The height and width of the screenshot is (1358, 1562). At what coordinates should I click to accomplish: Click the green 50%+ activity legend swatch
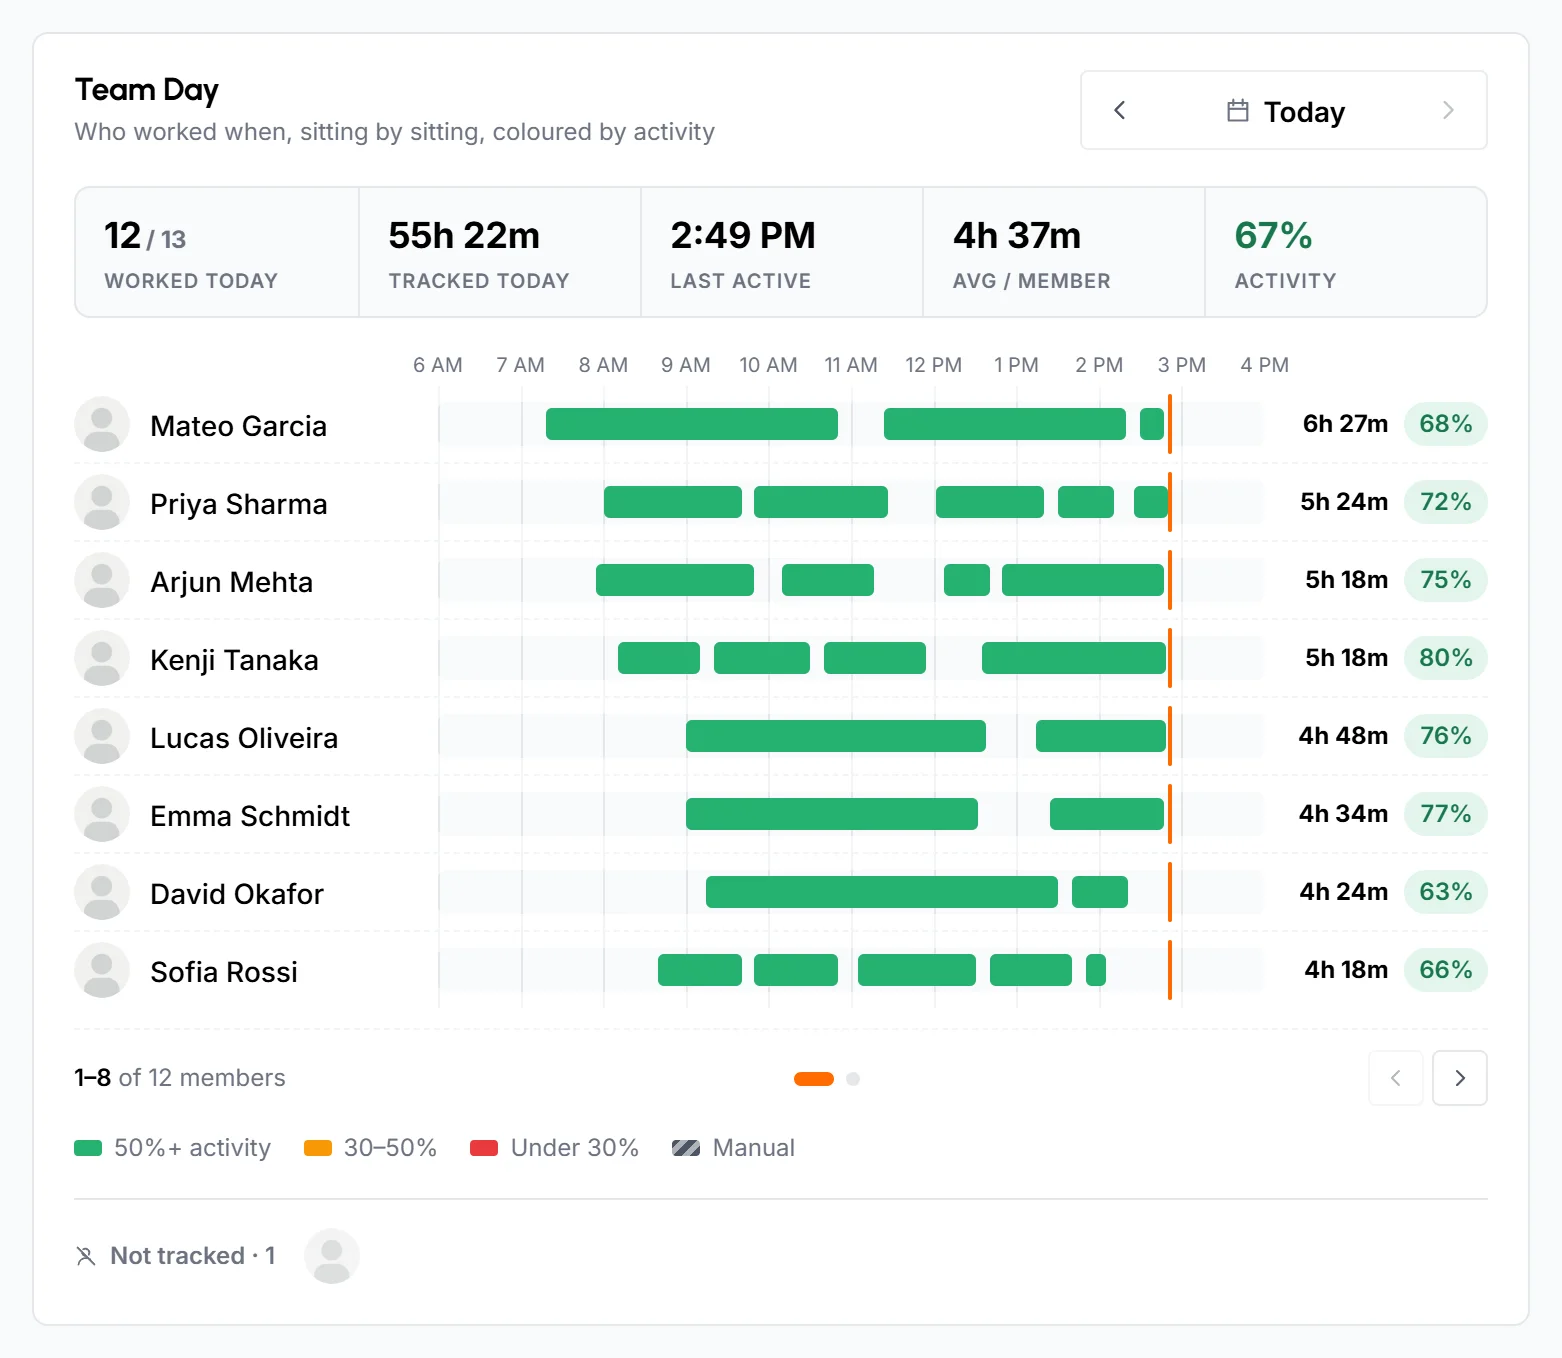(88, 1148)
